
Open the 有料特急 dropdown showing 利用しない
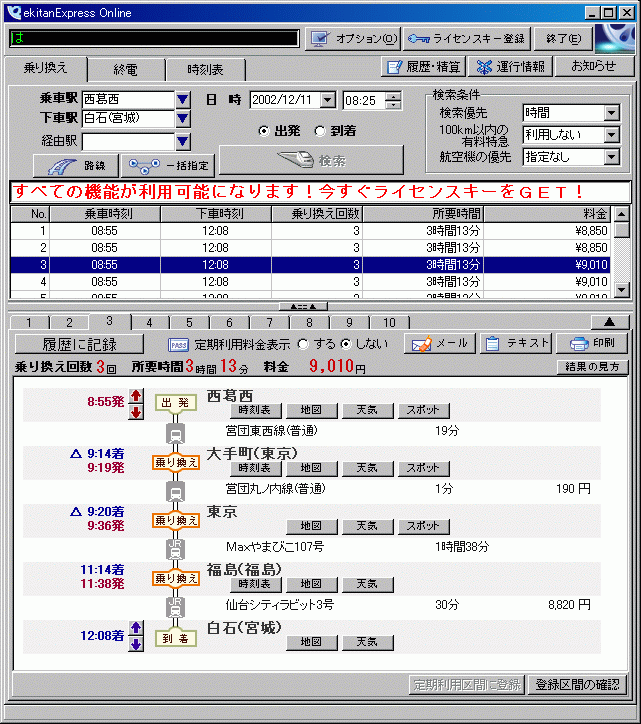point(611,135)
